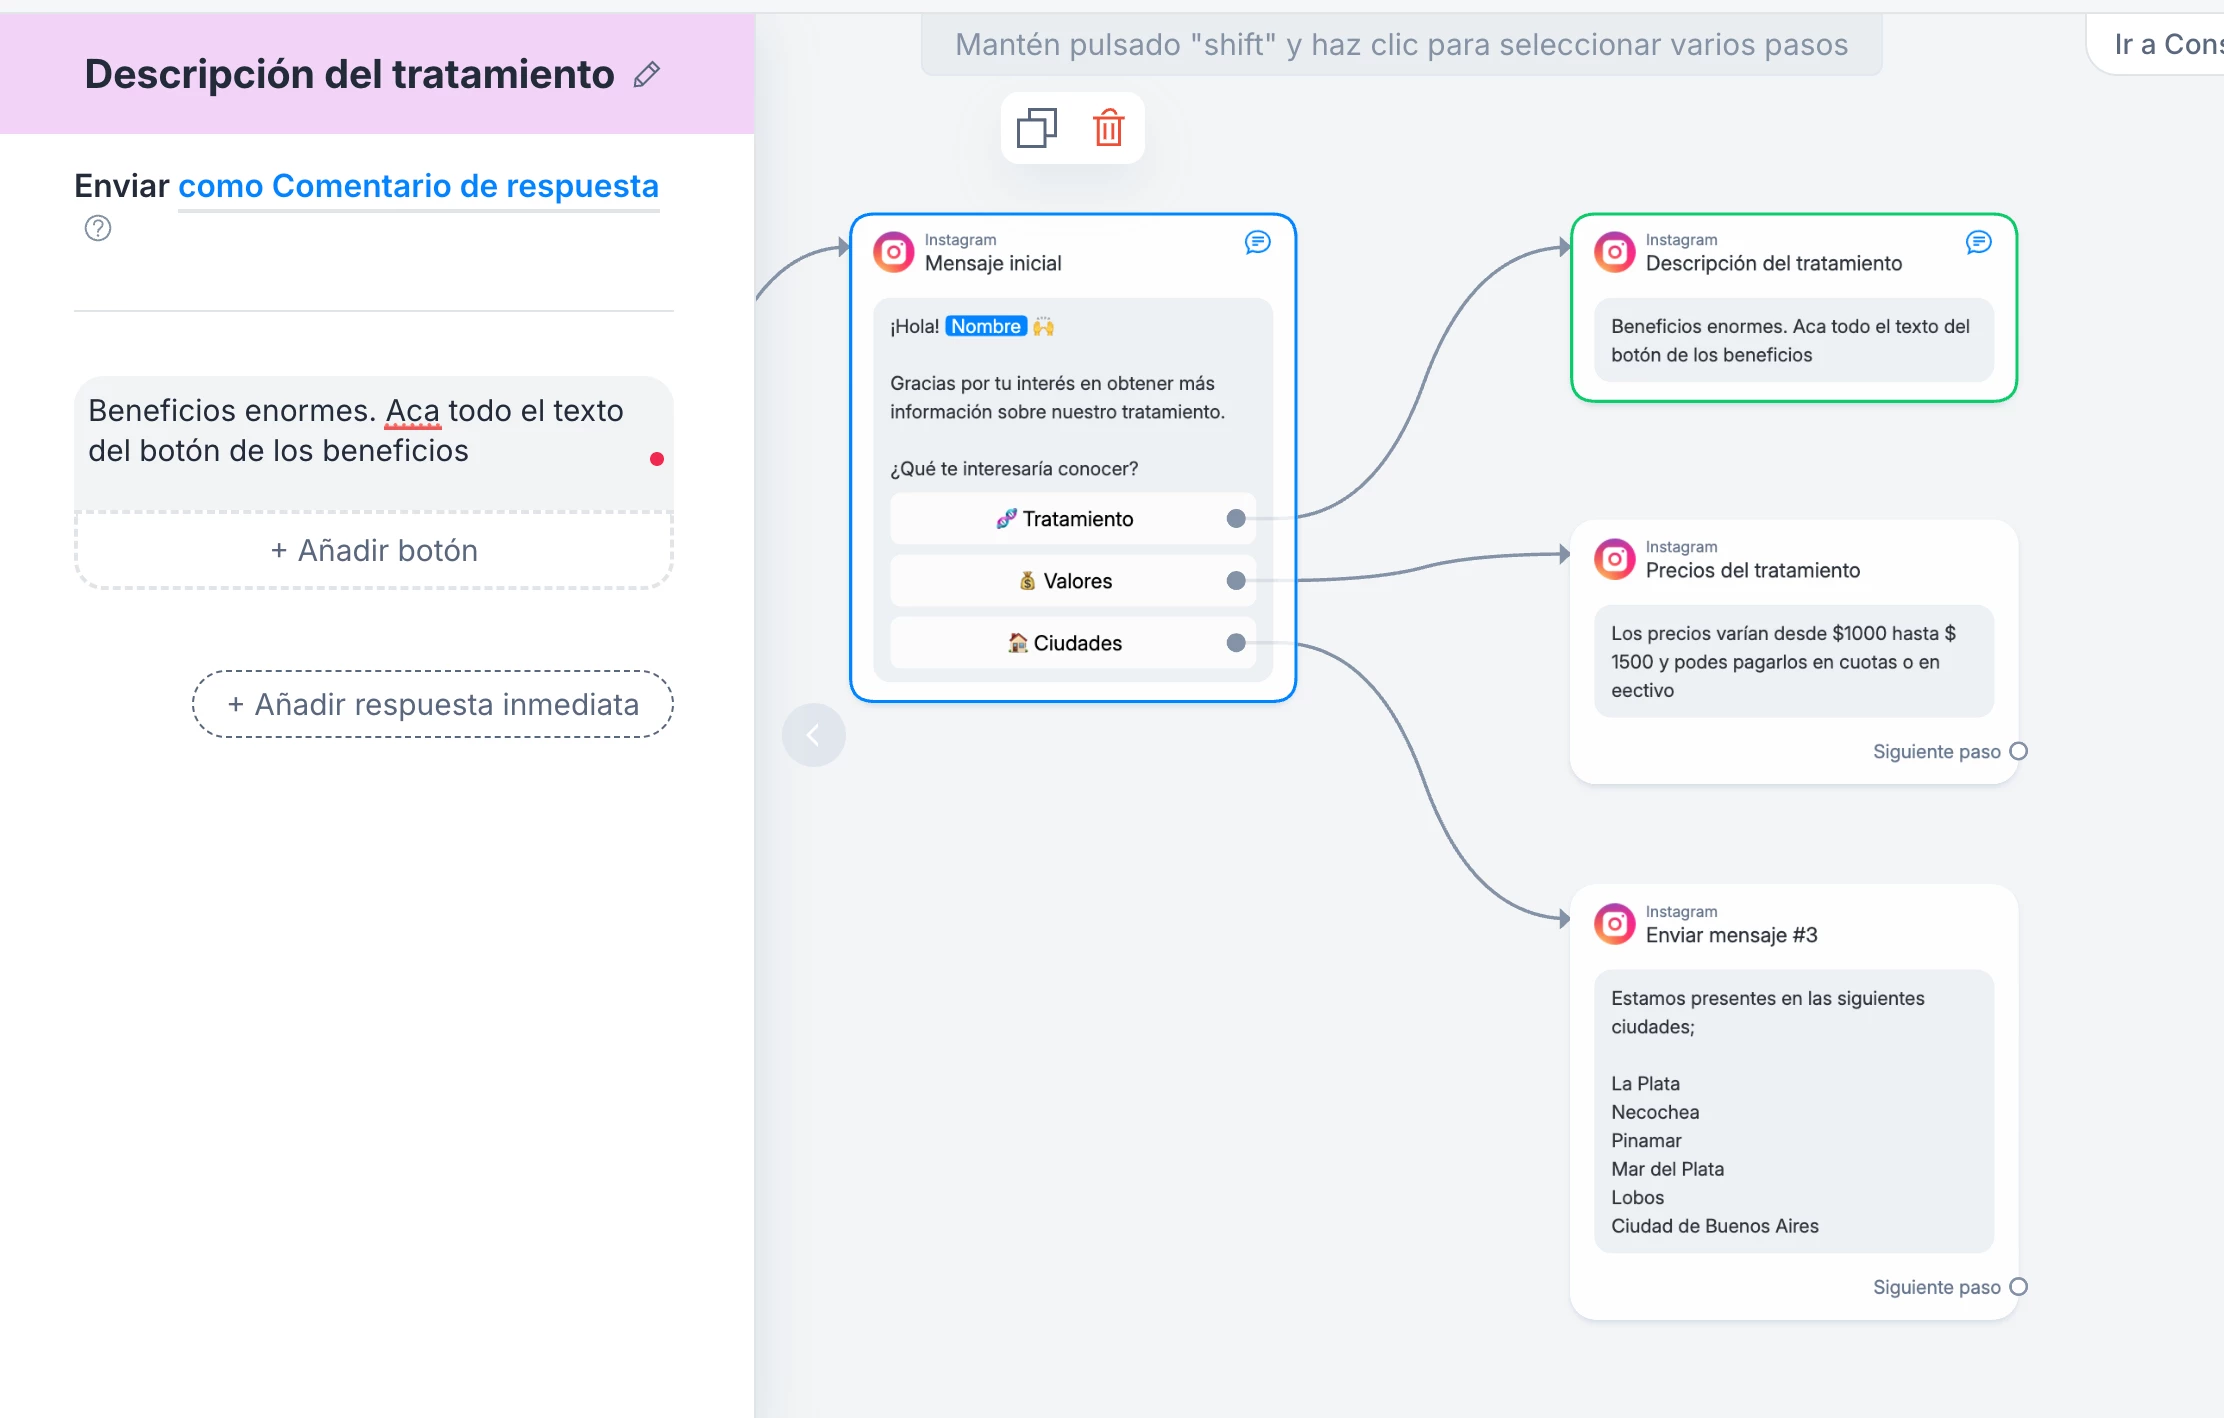Collapse the side panel with arrow button
This screenshot has width=2224, height=1418.
[814, 735]
